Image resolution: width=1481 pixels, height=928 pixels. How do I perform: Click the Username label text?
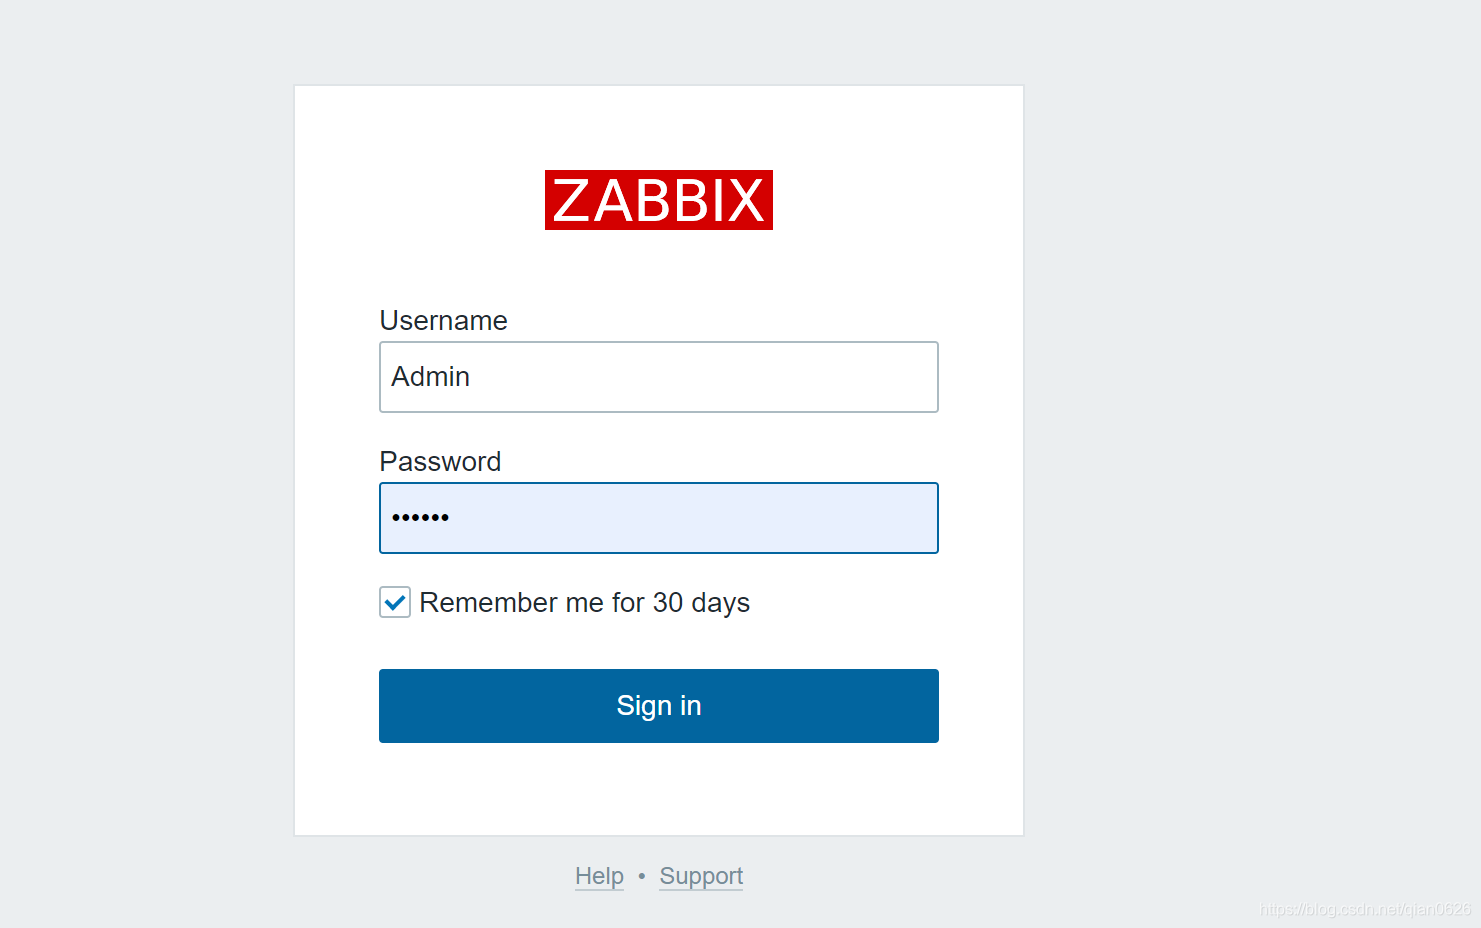click(443, 320)
